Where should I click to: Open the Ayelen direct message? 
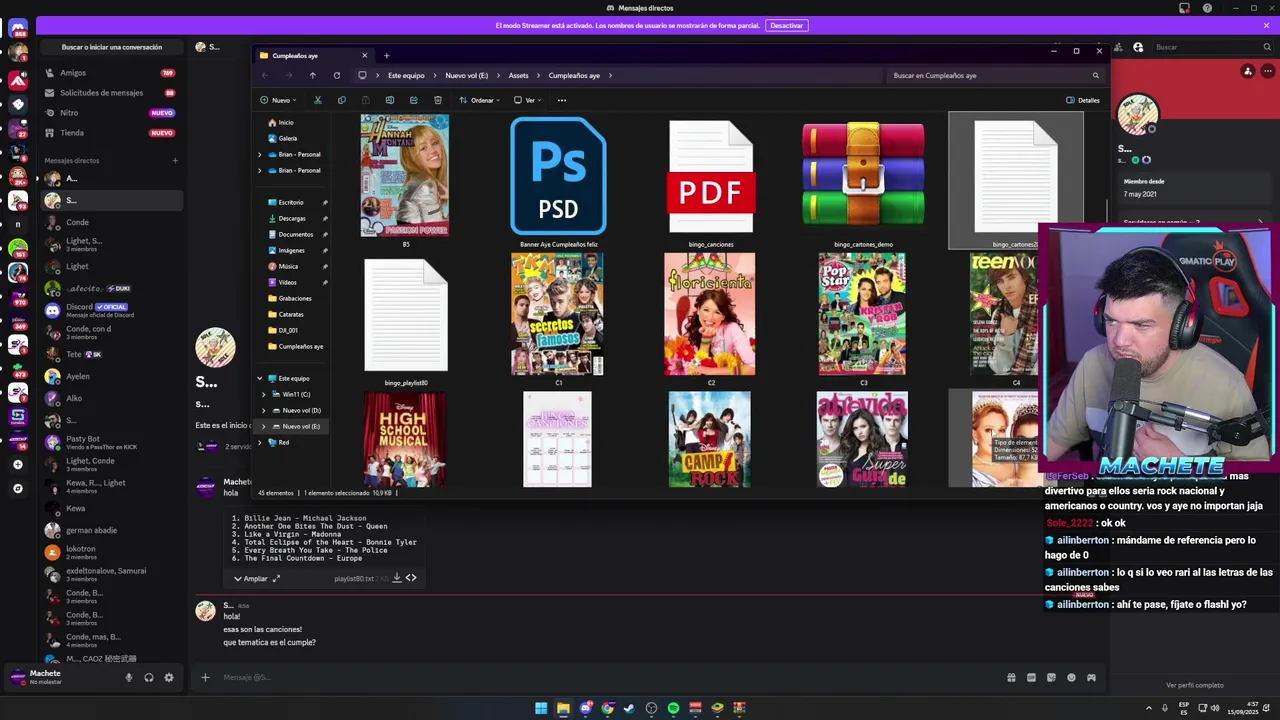coord(111,376)
